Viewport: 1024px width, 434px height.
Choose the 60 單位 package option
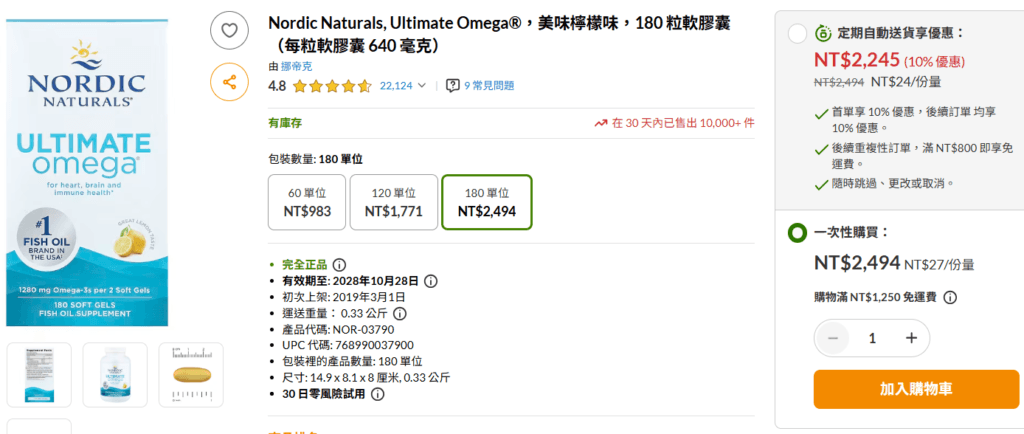(x=307, y=202)
